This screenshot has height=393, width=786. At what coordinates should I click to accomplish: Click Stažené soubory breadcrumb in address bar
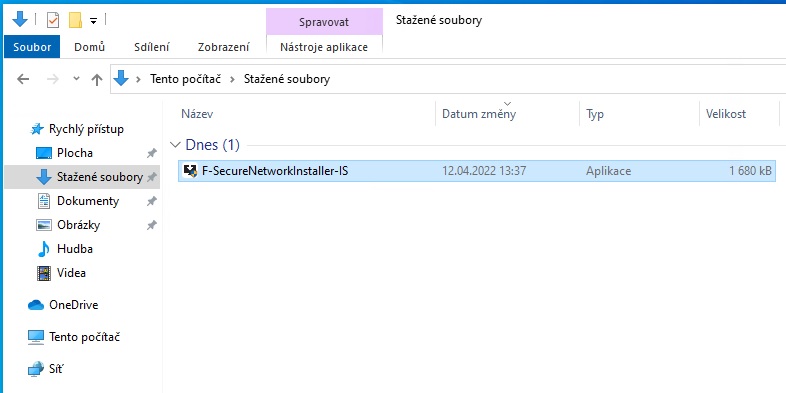point(287,79)
